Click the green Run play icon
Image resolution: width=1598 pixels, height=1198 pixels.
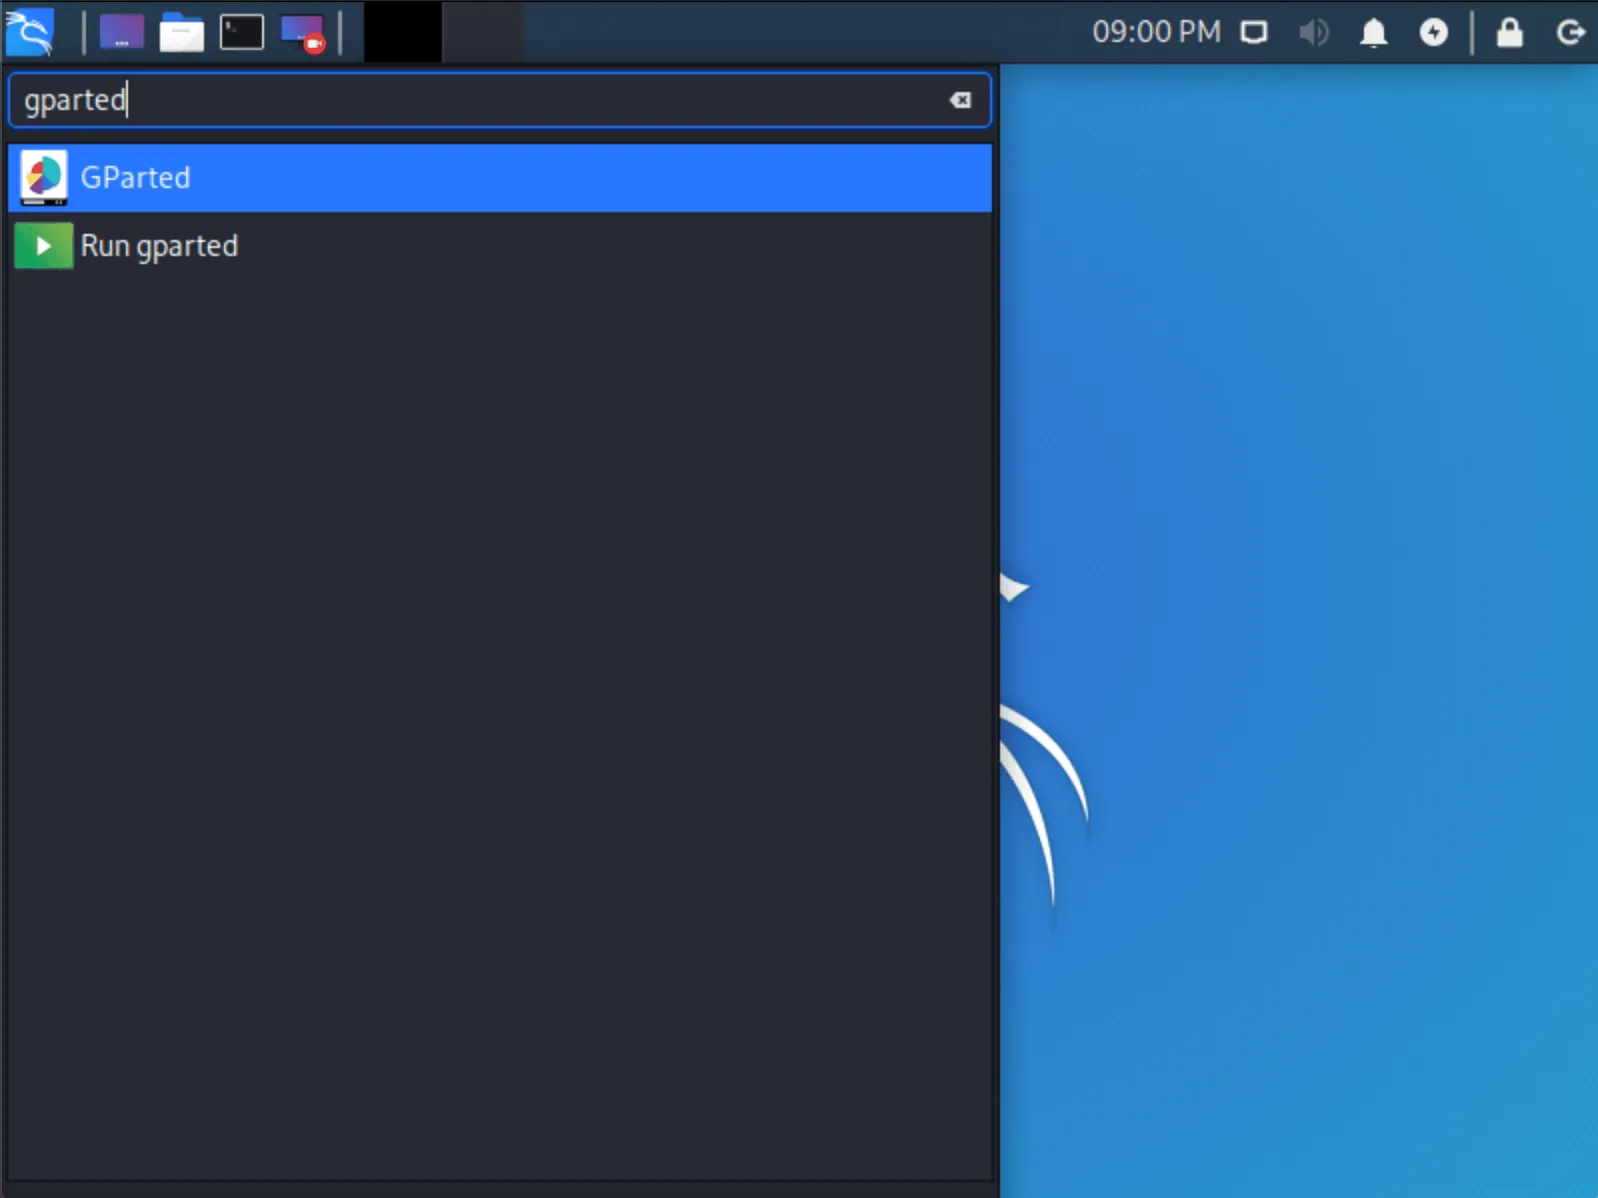pos(43,246)
